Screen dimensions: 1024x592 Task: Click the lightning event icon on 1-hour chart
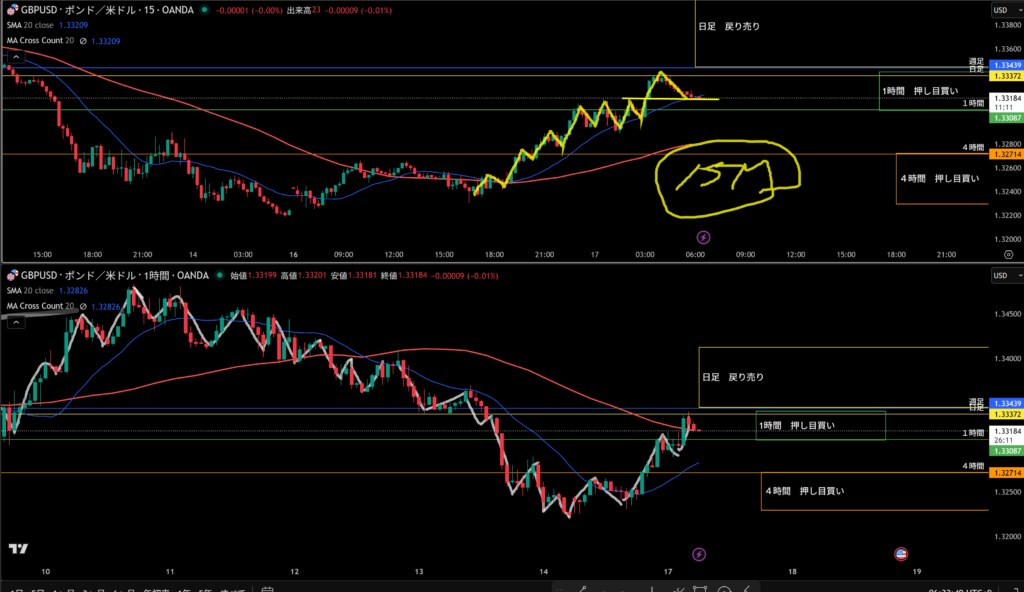click(x=699, y=553)
